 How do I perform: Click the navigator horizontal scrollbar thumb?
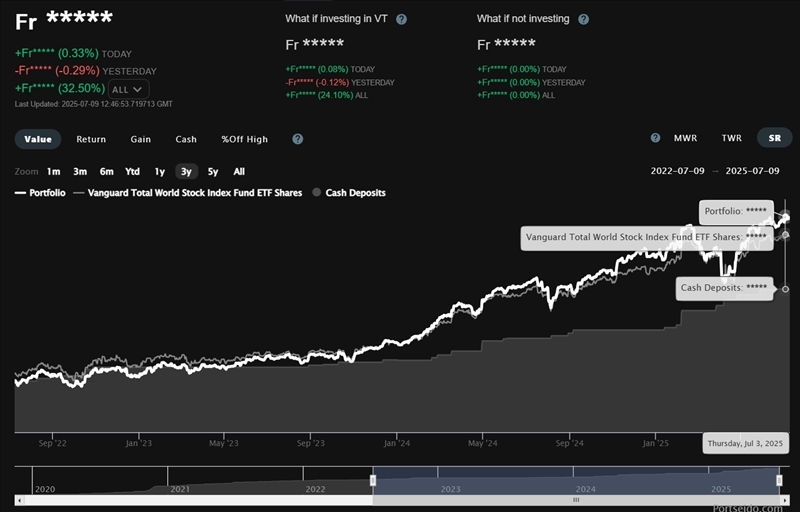pyautogui.click(x=575, y=499)
